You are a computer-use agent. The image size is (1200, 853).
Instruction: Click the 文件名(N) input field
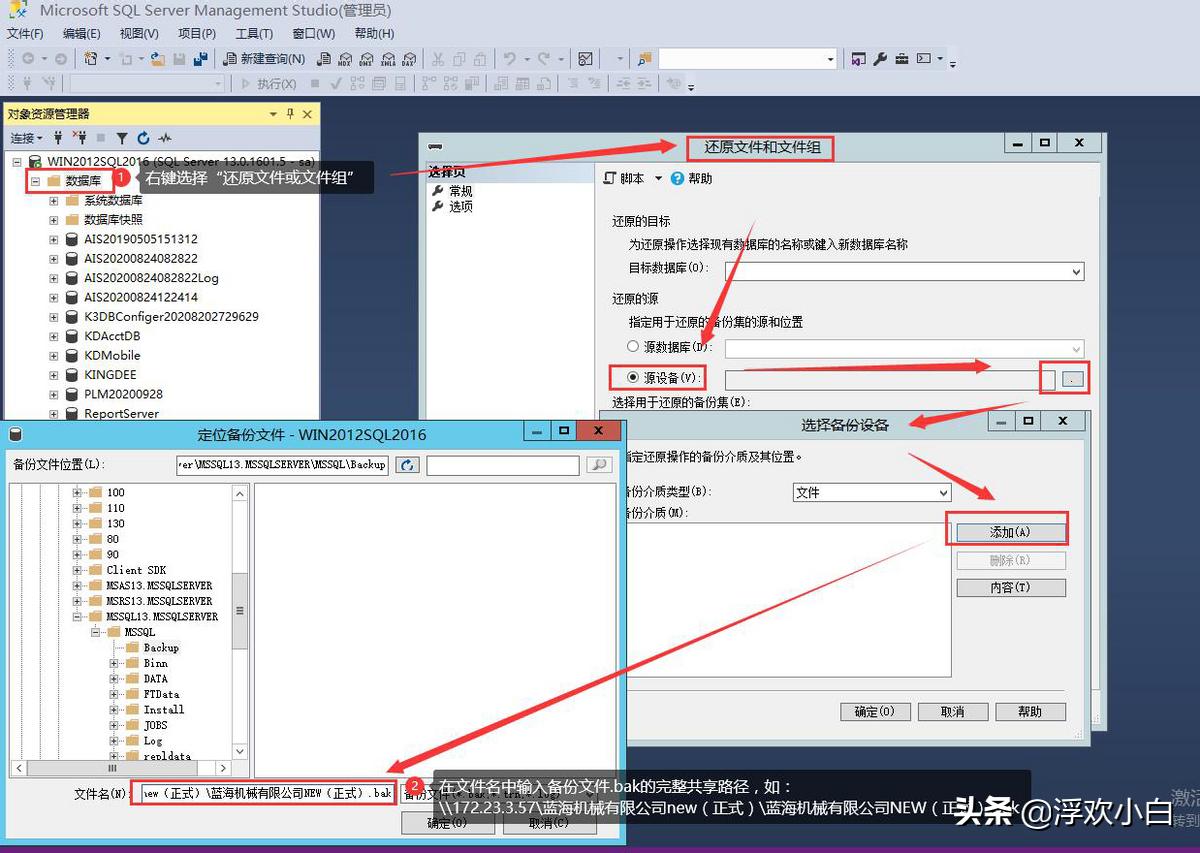(x=270, y=791)
